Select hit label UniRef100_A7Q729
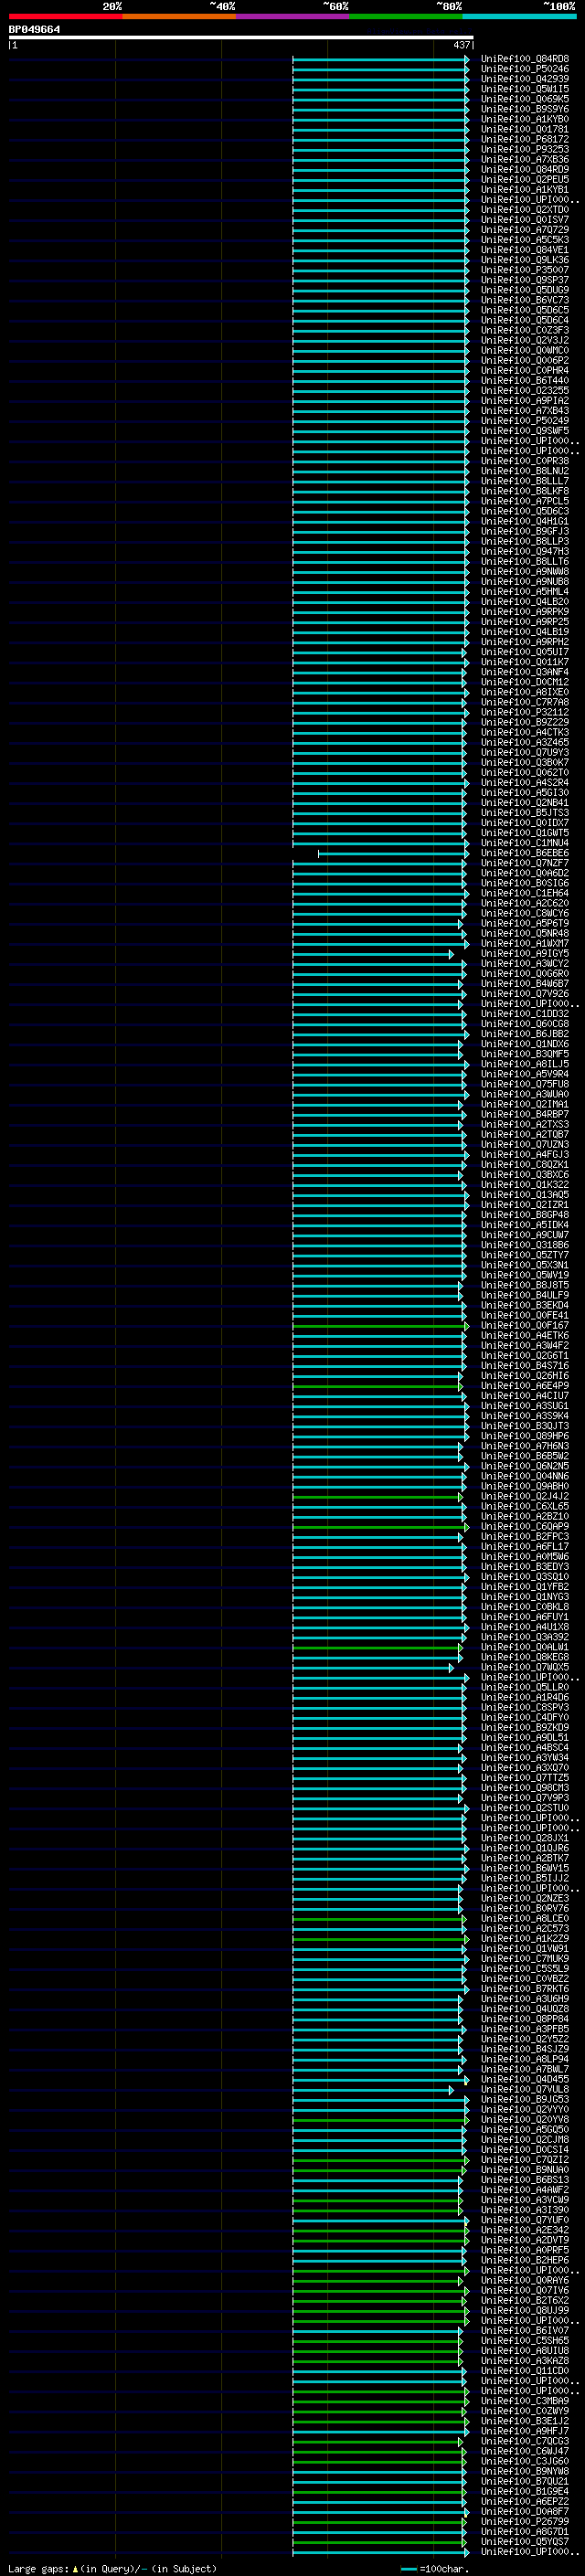 (525, 230)
